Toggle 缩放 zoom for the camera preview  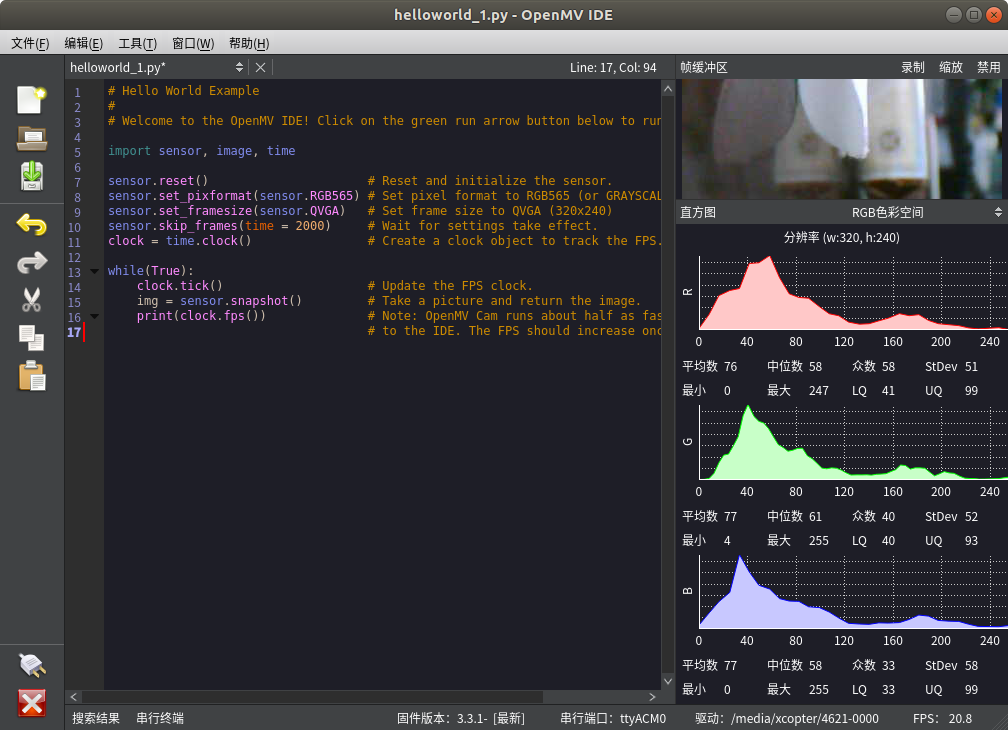951,67
